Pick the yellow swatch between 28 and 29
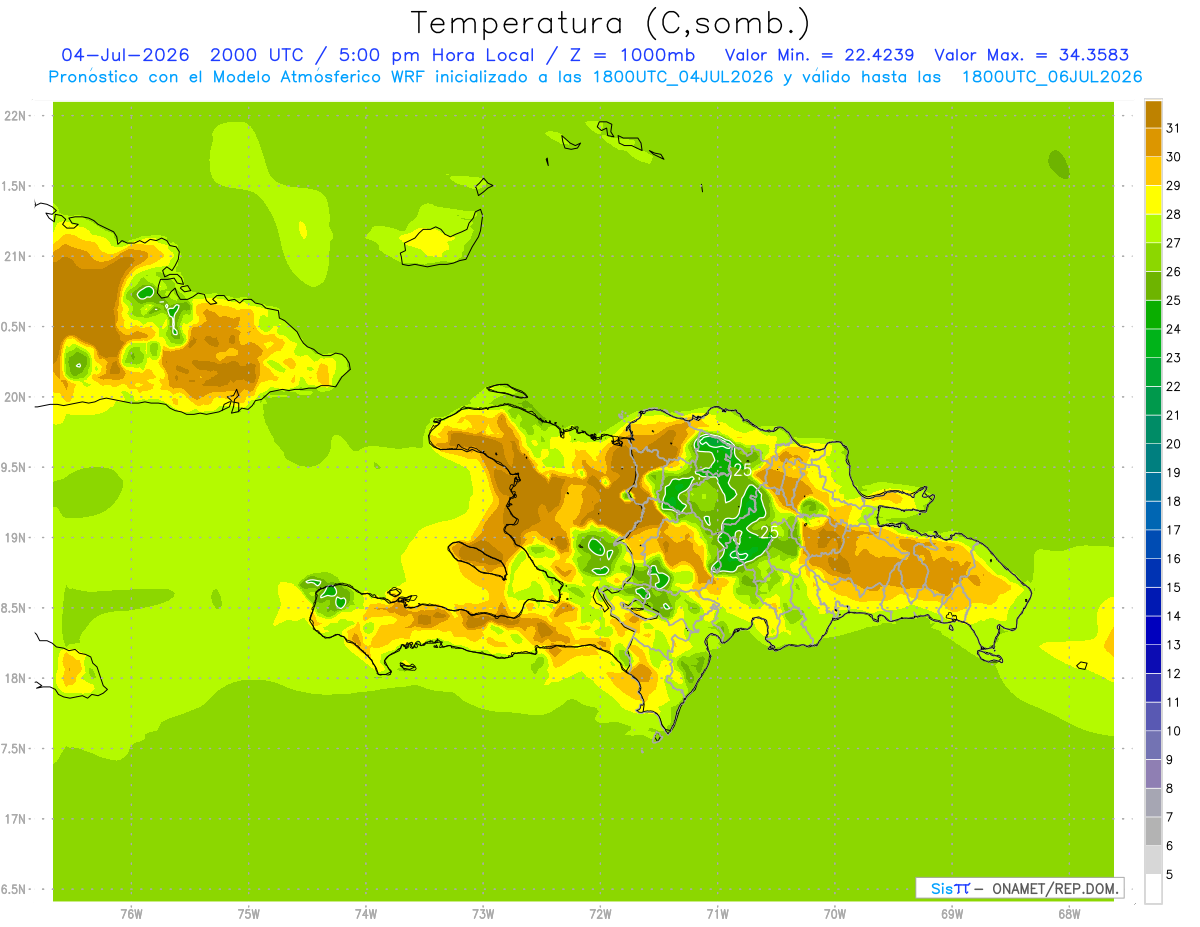 coord(1153,200)
